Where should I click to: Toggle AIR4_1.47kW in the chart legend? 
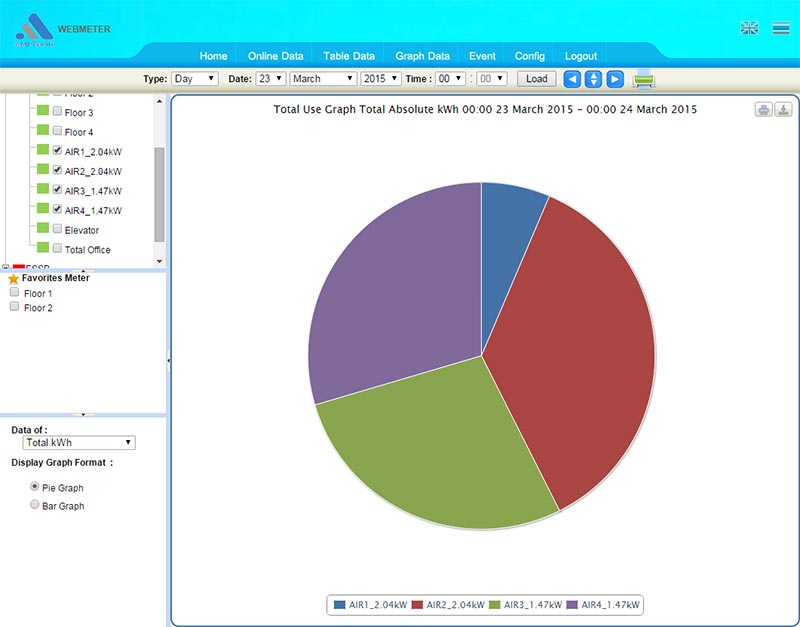[x=603, y=605]
